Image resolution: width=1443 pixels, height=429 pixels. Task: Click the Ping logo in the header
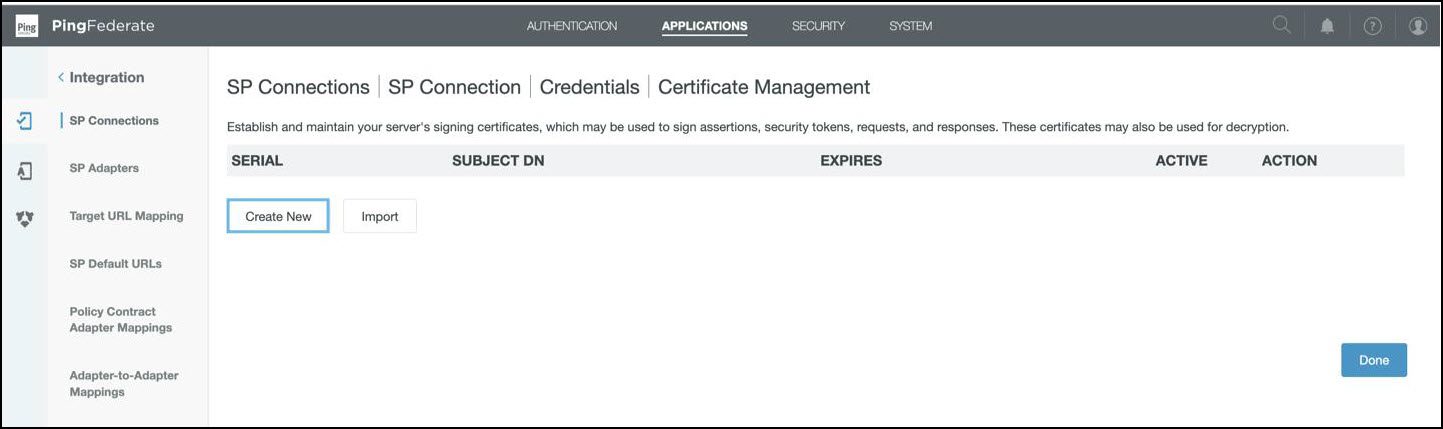click(x=27, y=26)
